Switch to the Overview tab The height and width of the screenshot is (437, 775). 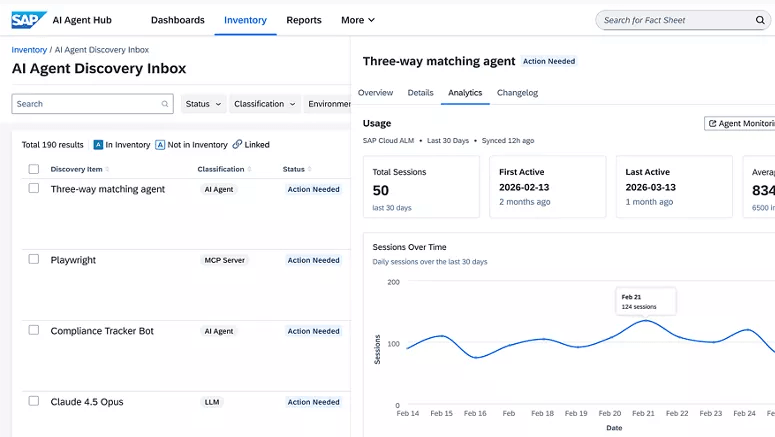coord(375,93)
